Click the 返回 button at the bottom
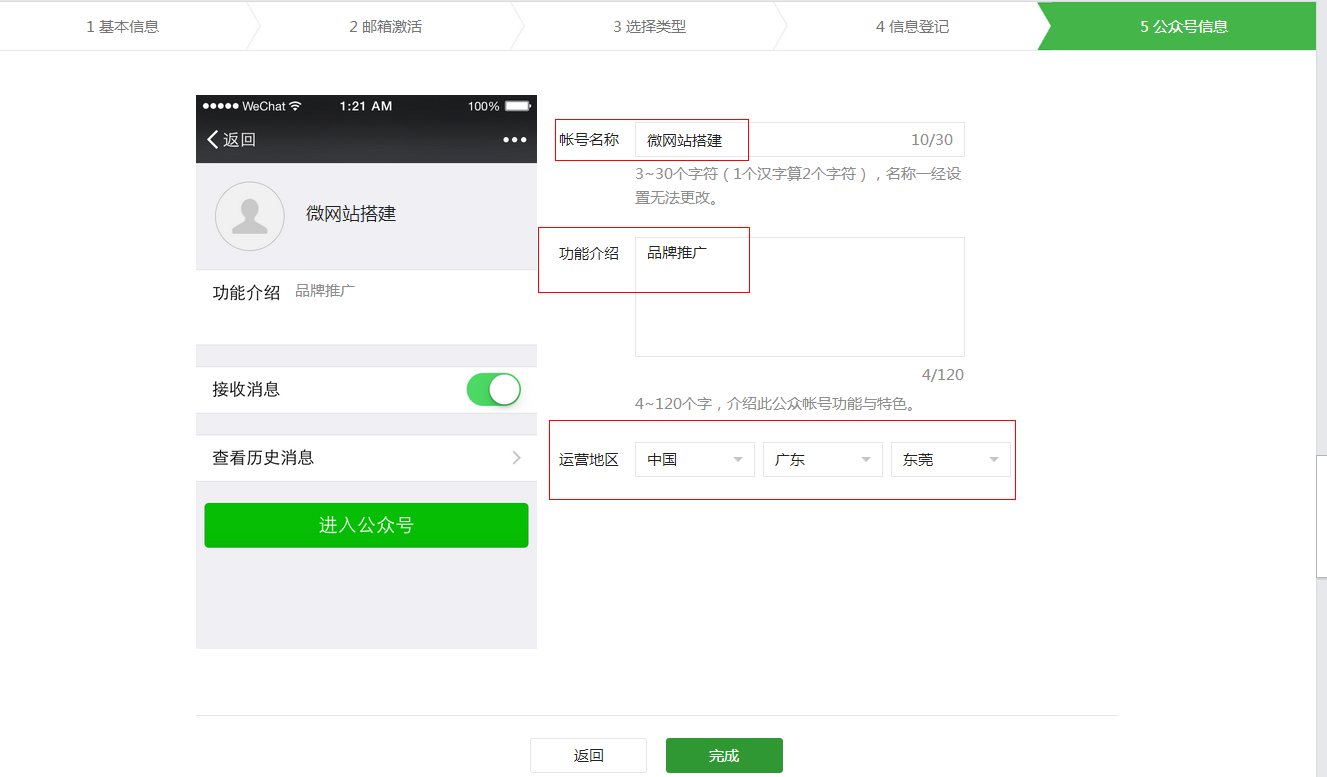 tap(588, 755)
